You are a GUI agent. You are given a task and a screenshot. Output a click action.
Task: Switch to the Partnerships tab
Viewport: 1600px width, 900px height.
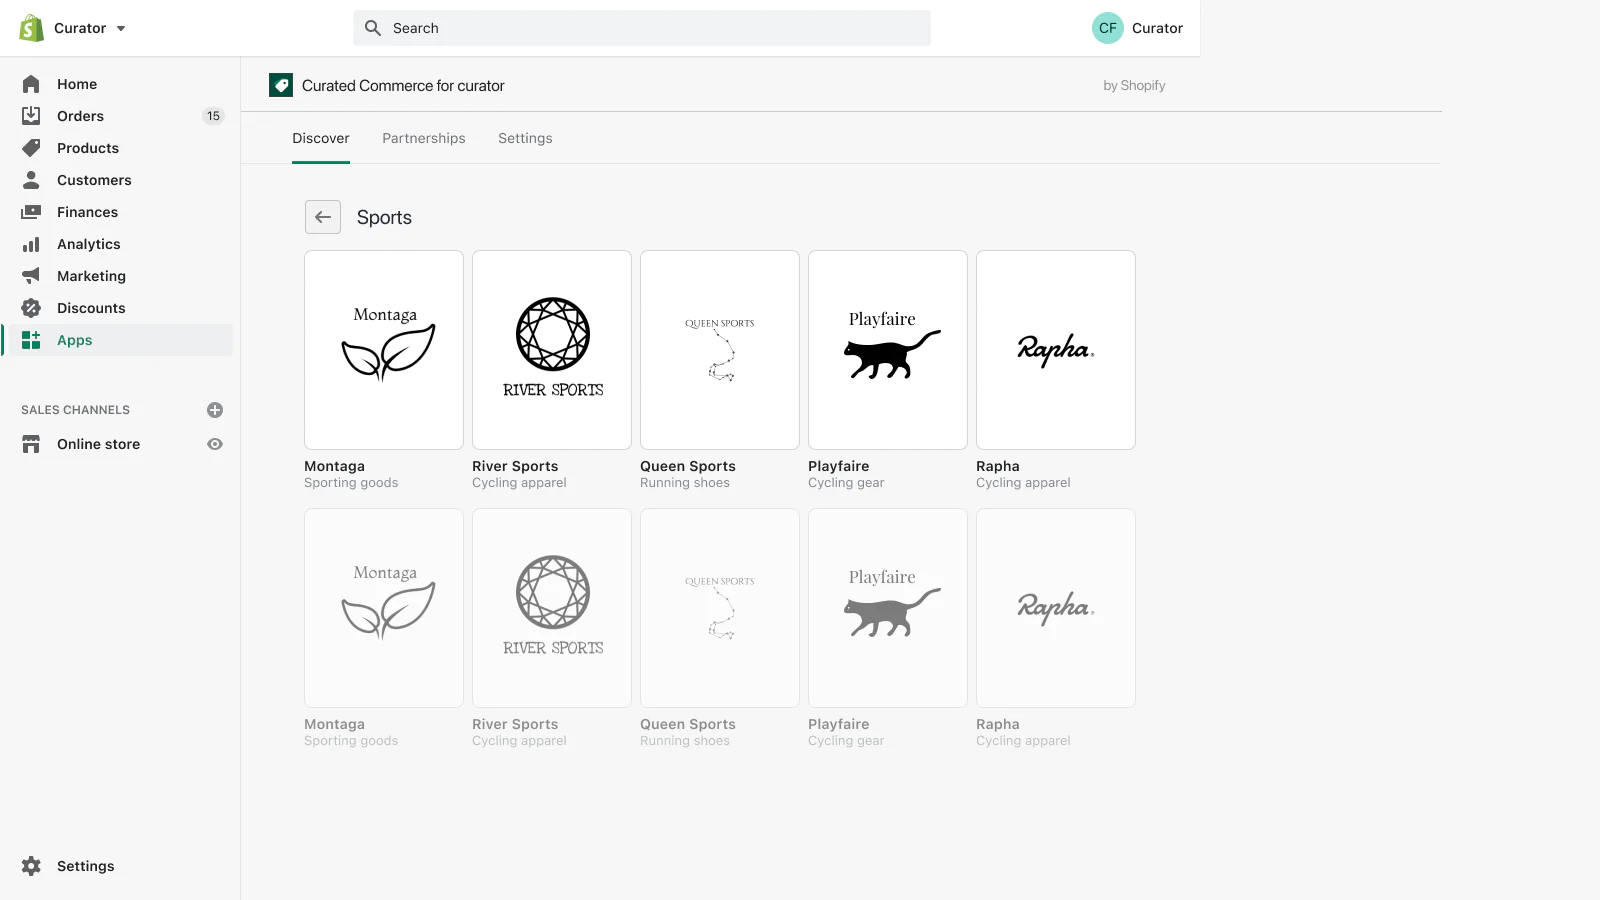423,138
